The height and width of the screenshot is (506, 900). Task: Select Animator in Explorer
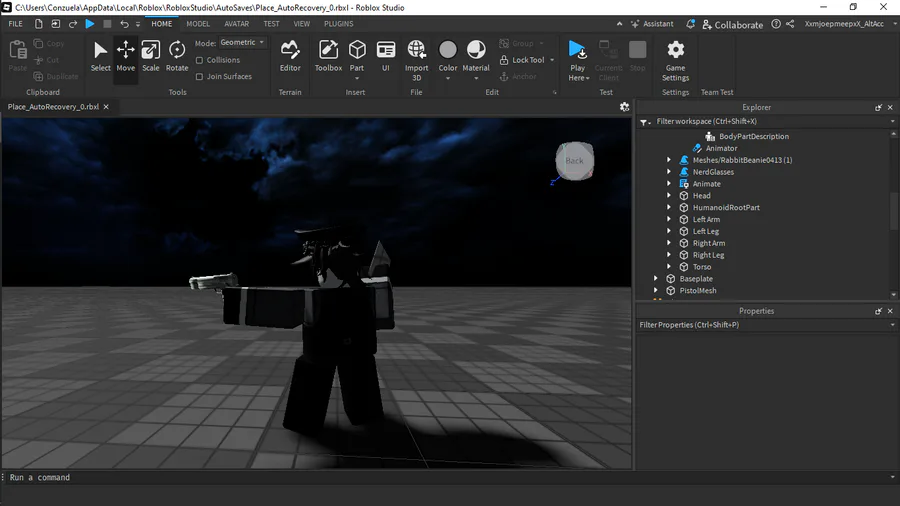(x=721, y=149)
